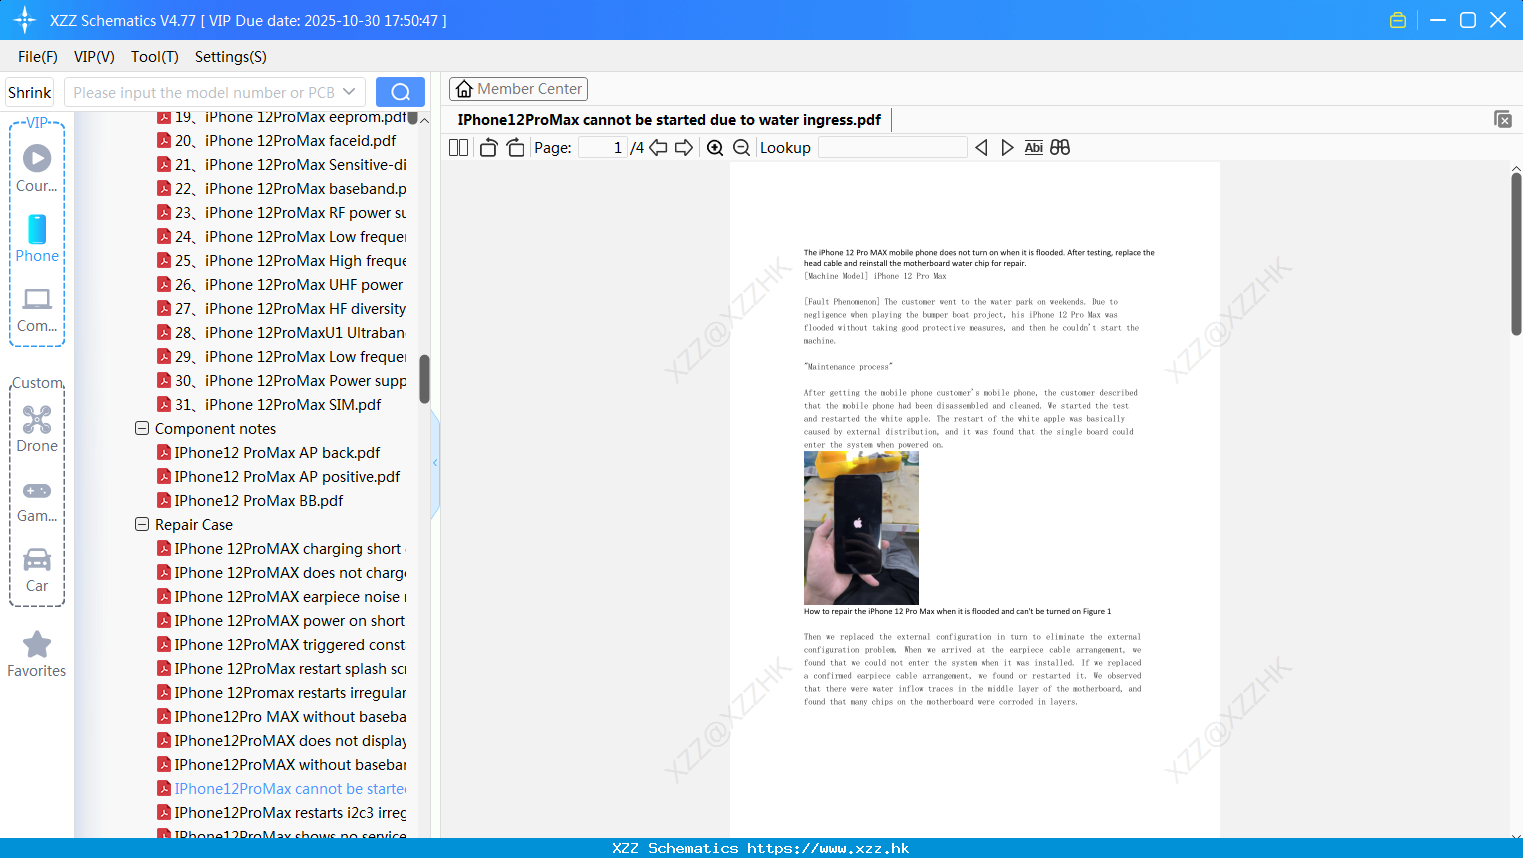Rotate page clockwise icon
This screenshot has width=1523, height=858.
pyautogui.click(x=515, y=148)
